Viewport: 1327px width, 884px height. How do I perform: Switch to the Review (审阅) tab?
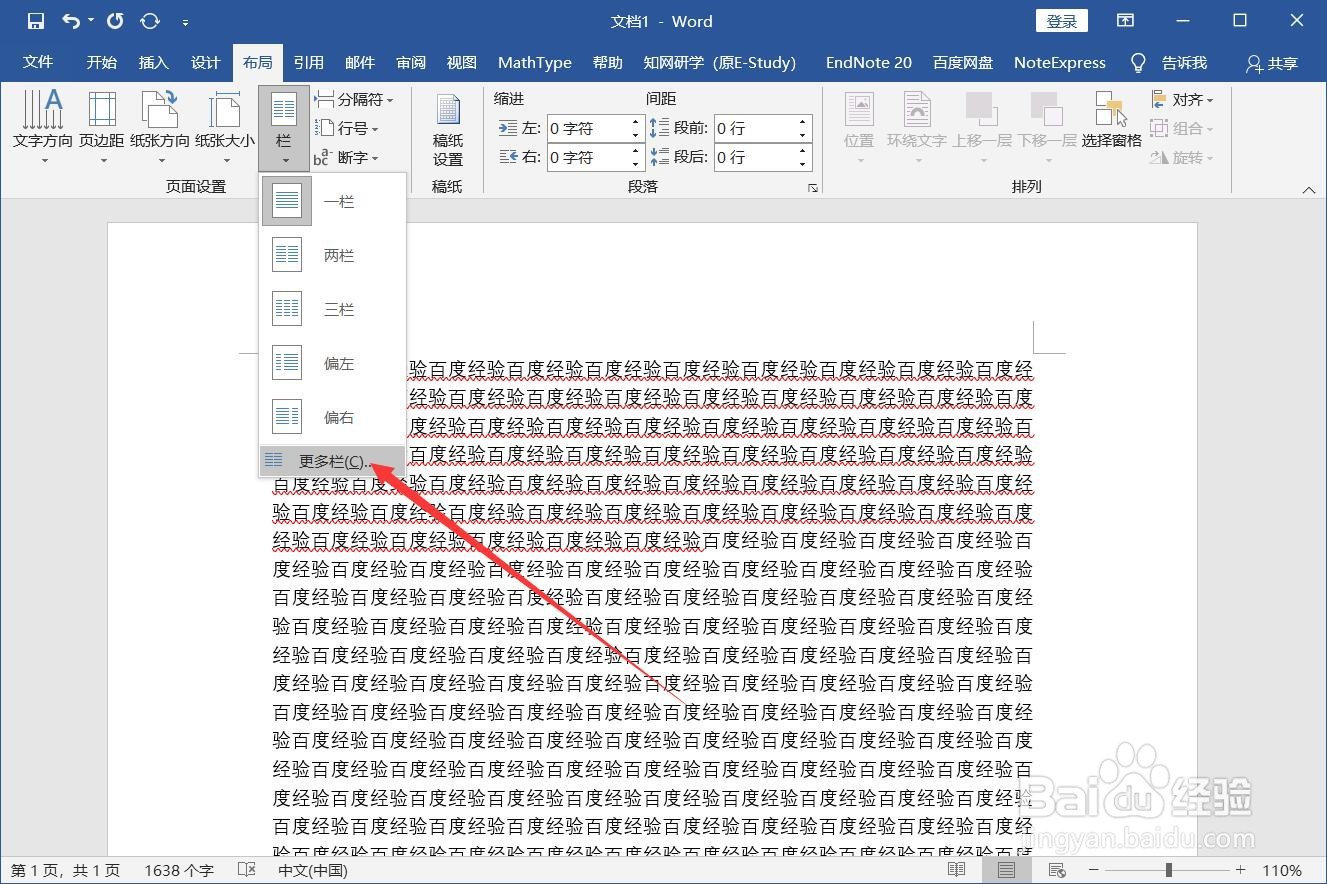(x=411, y=62)
